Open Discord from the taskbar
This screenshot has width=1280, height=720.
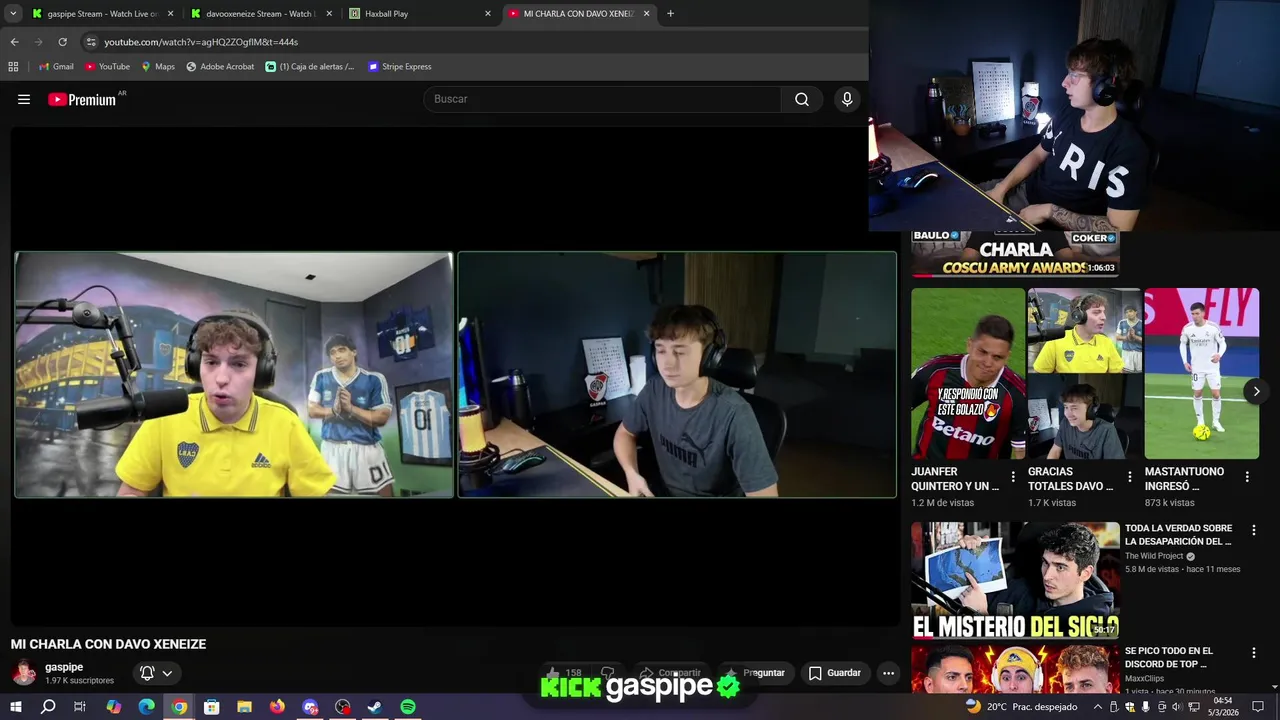pos(310,707)
